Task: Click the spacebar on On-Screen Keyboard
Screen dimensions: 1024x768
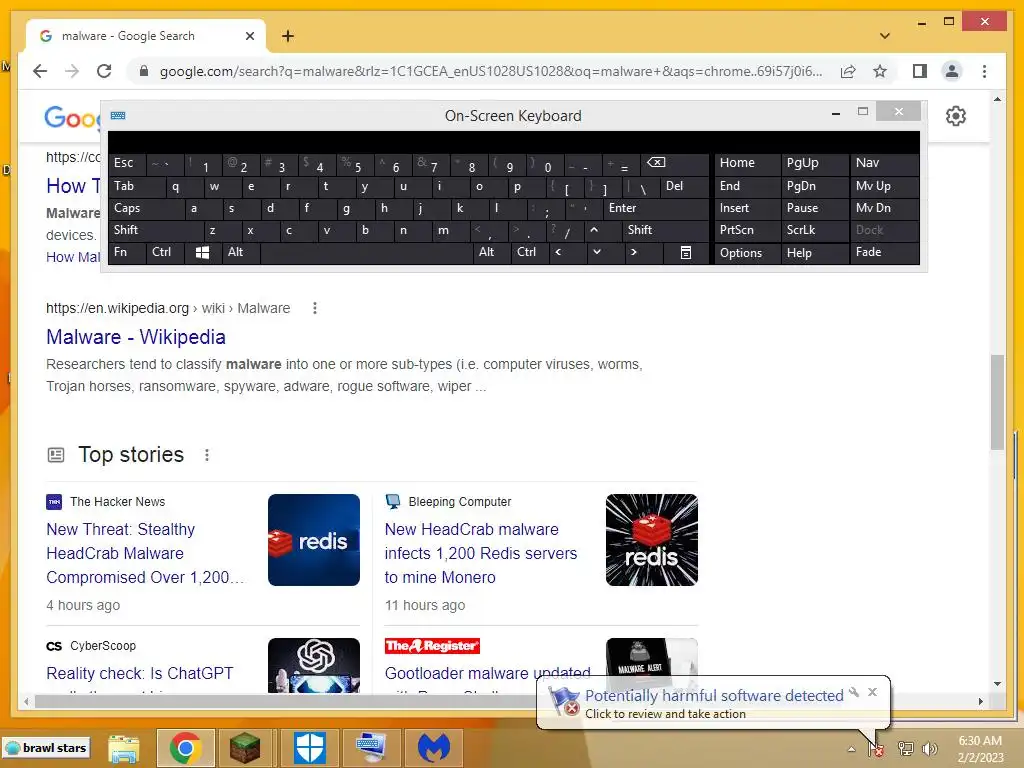Action: click(367, 253)
